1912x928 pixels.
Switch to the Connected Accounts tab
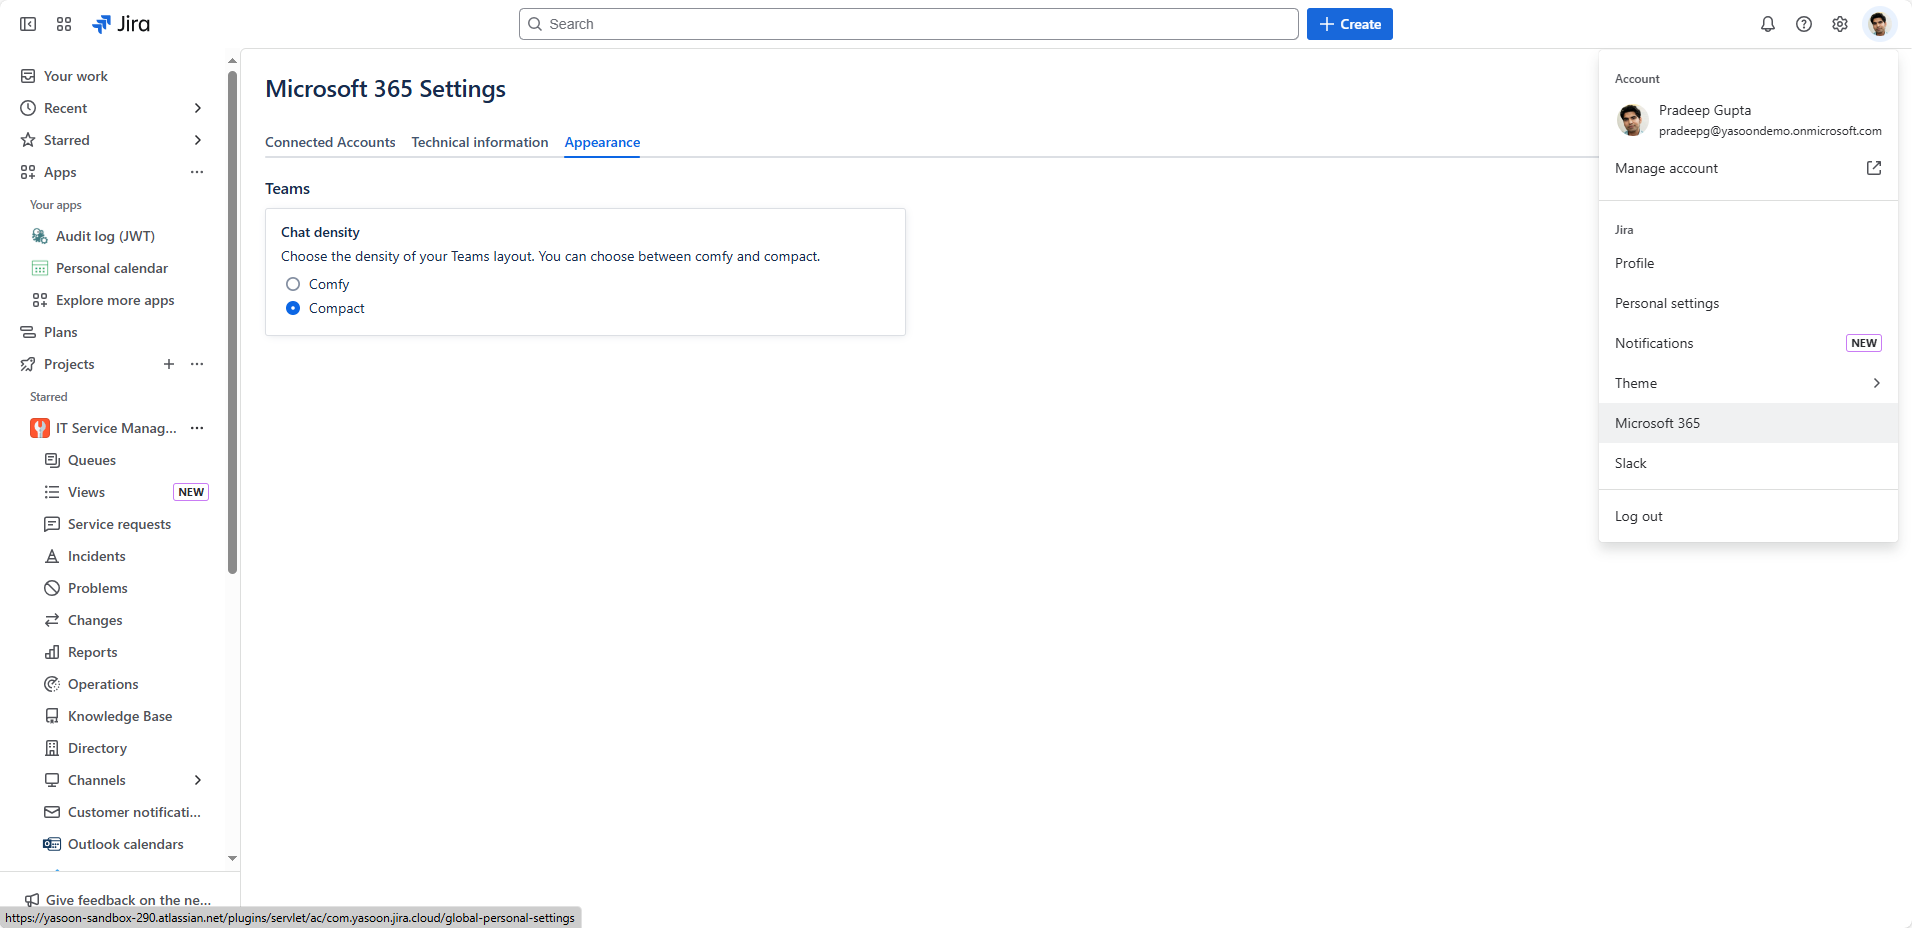pyautogui.click(x=330, y=142)
